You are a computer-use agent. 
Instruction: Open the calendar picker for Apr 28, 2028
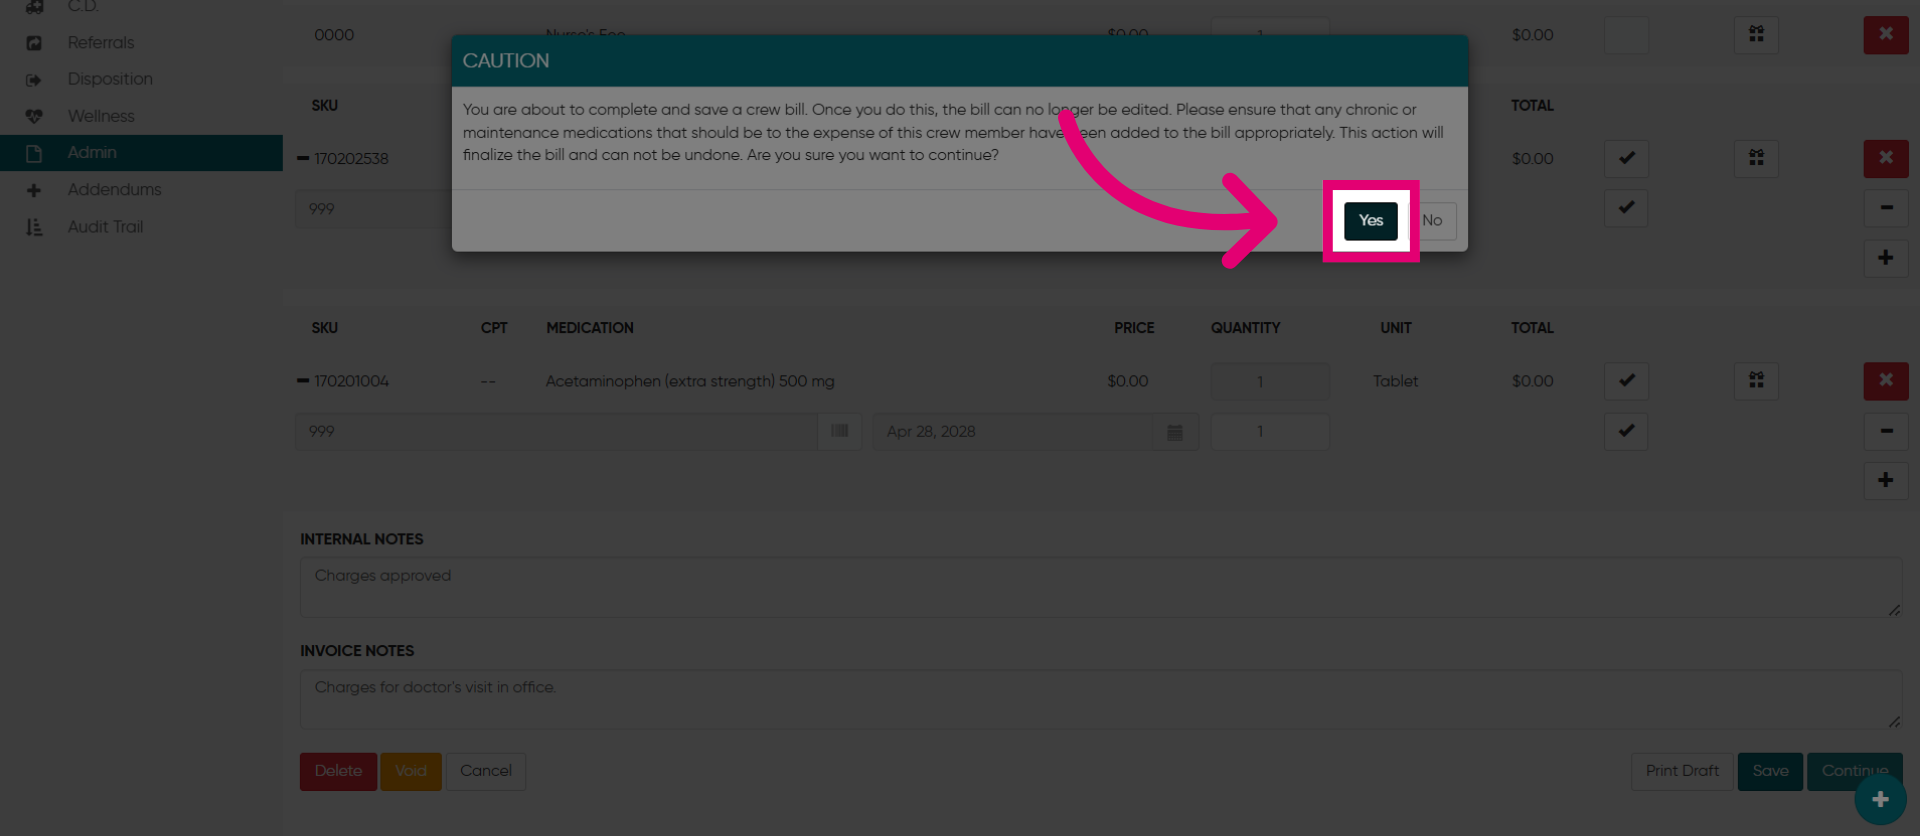tap(1175, 431)
